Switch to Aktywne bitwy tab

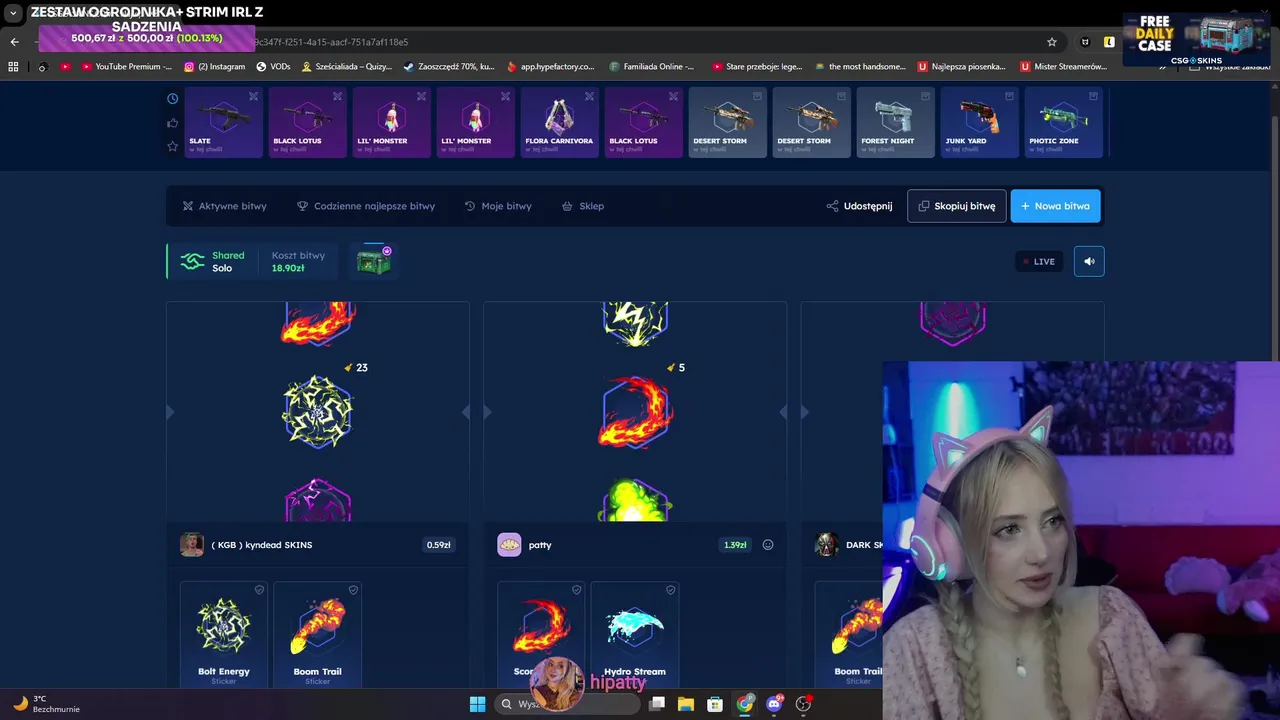tap(225, 206)
